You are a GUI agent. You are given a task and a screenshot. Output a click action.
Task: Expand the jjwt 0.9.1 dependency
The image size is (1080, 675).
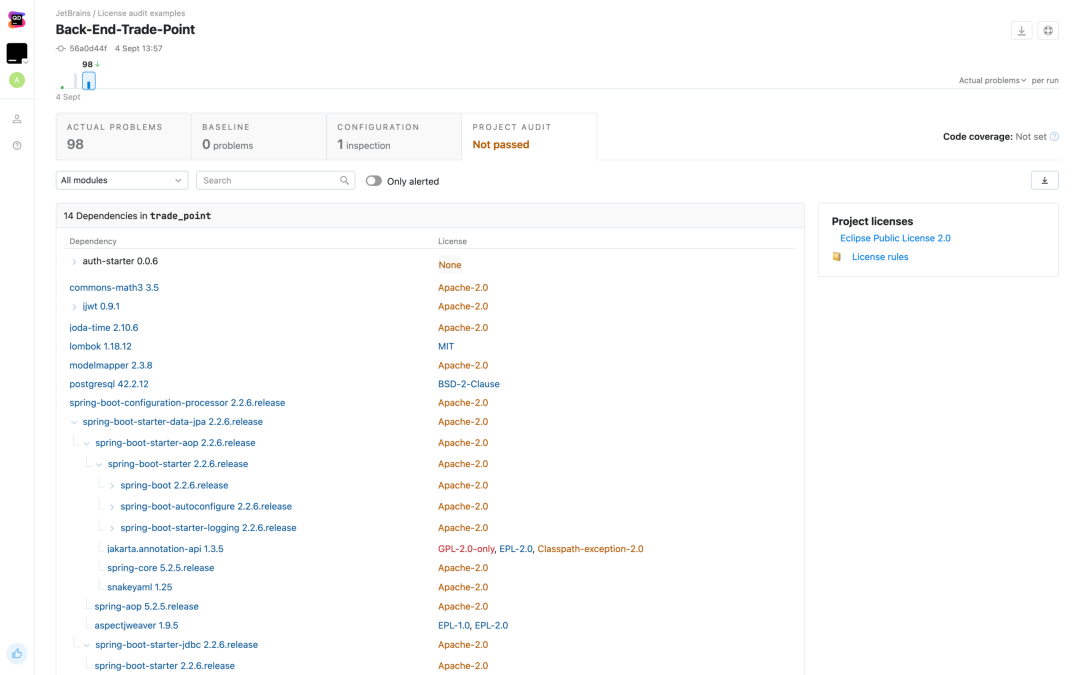pyautogui.click(x=74, y=307)
